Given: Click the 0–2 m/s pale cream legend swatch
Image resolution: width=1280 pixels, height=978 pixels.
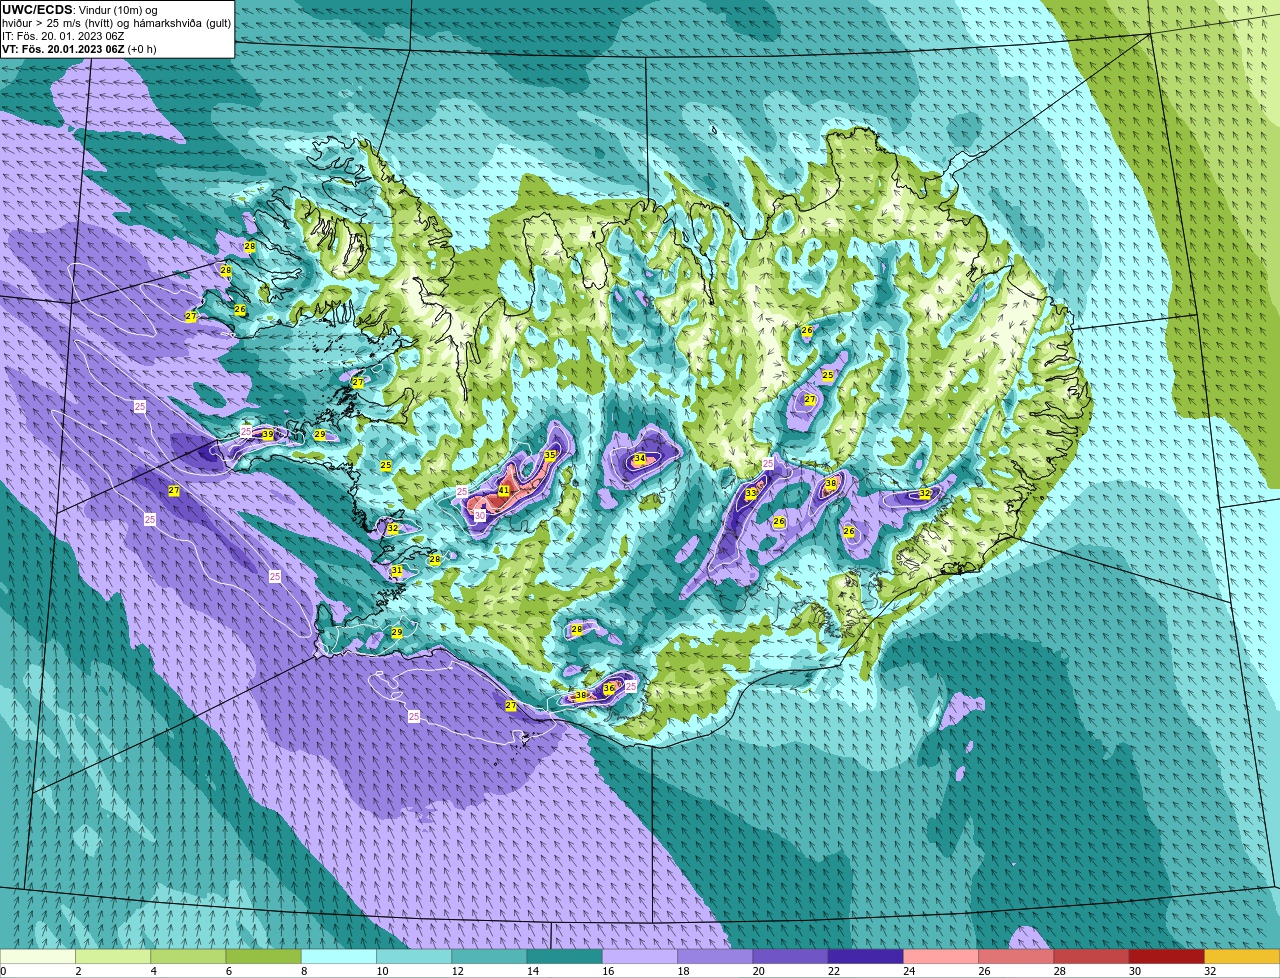Looking at the screenshot, I should tap(38, 956).
